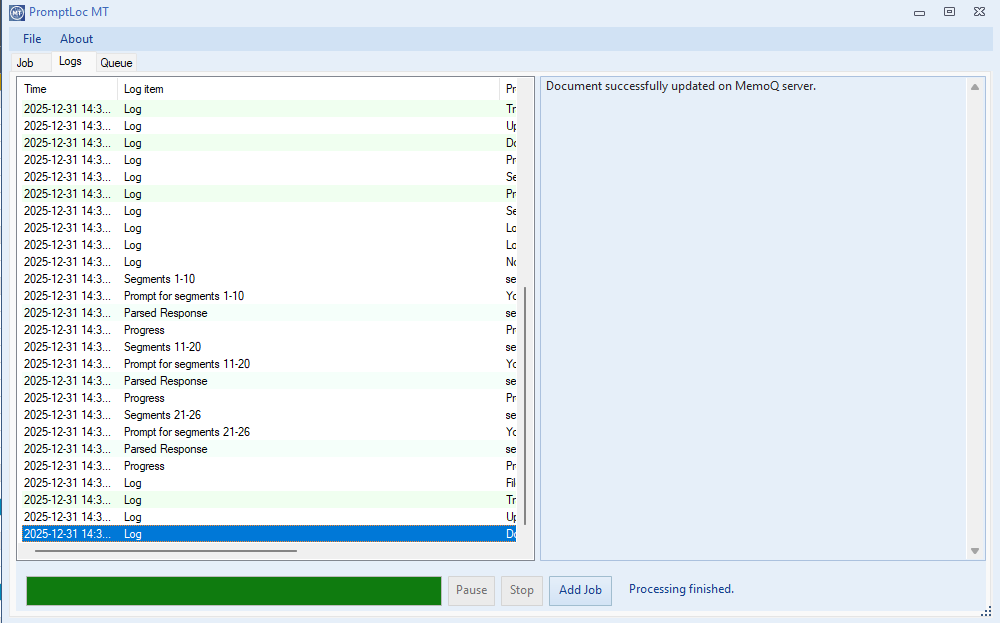Switch to the Queue tab
Screen dimensions: 1000x623
point(116,63)
